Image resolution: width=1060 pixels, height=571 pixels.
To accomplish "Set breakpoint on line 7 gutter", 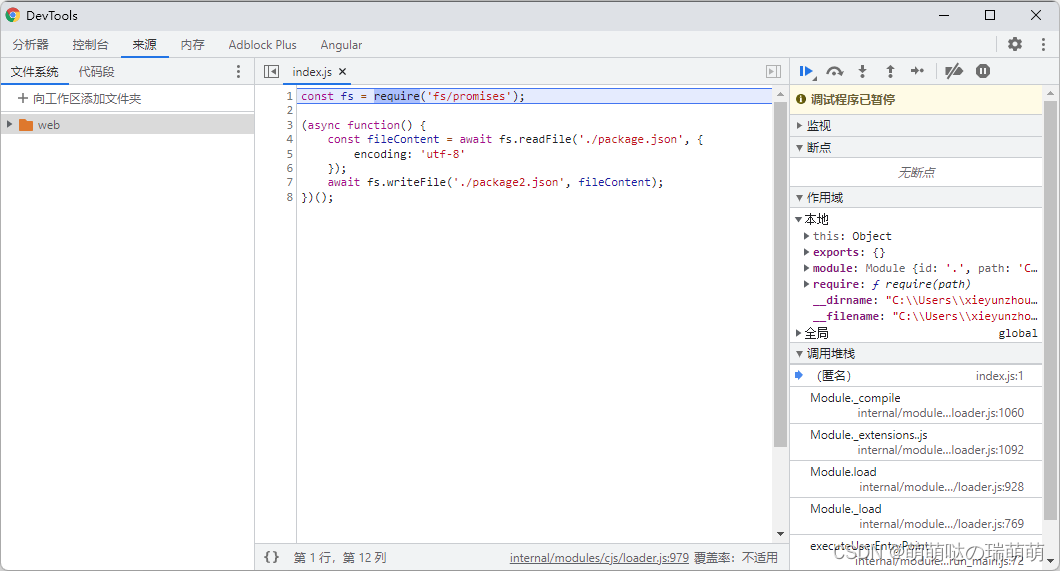I will point(289,182).
